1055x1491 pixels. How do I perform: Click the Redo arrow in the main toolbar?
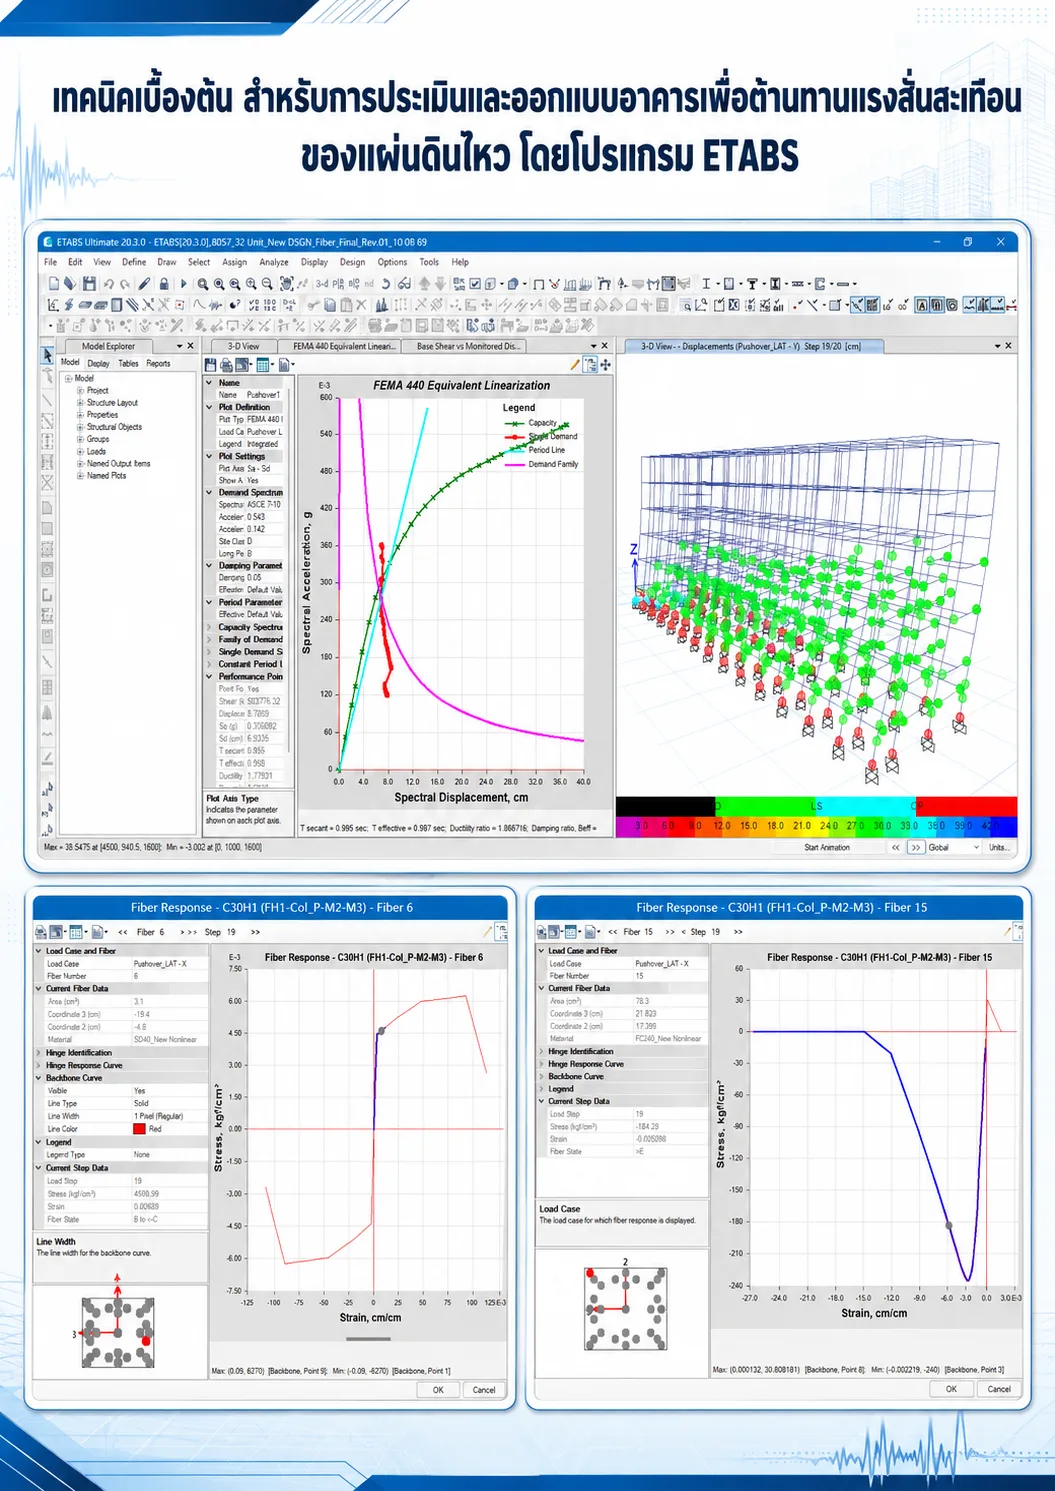[125, 284]
